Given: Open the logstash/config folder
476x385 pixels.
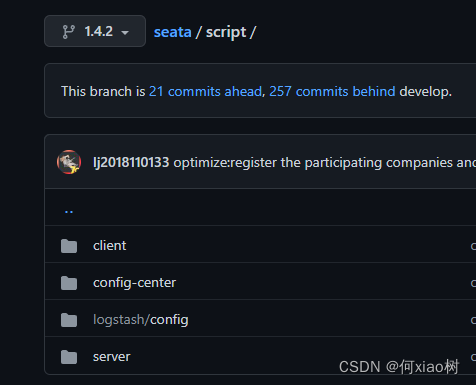Looking at the screenshot, I should [x=141, y=320].
